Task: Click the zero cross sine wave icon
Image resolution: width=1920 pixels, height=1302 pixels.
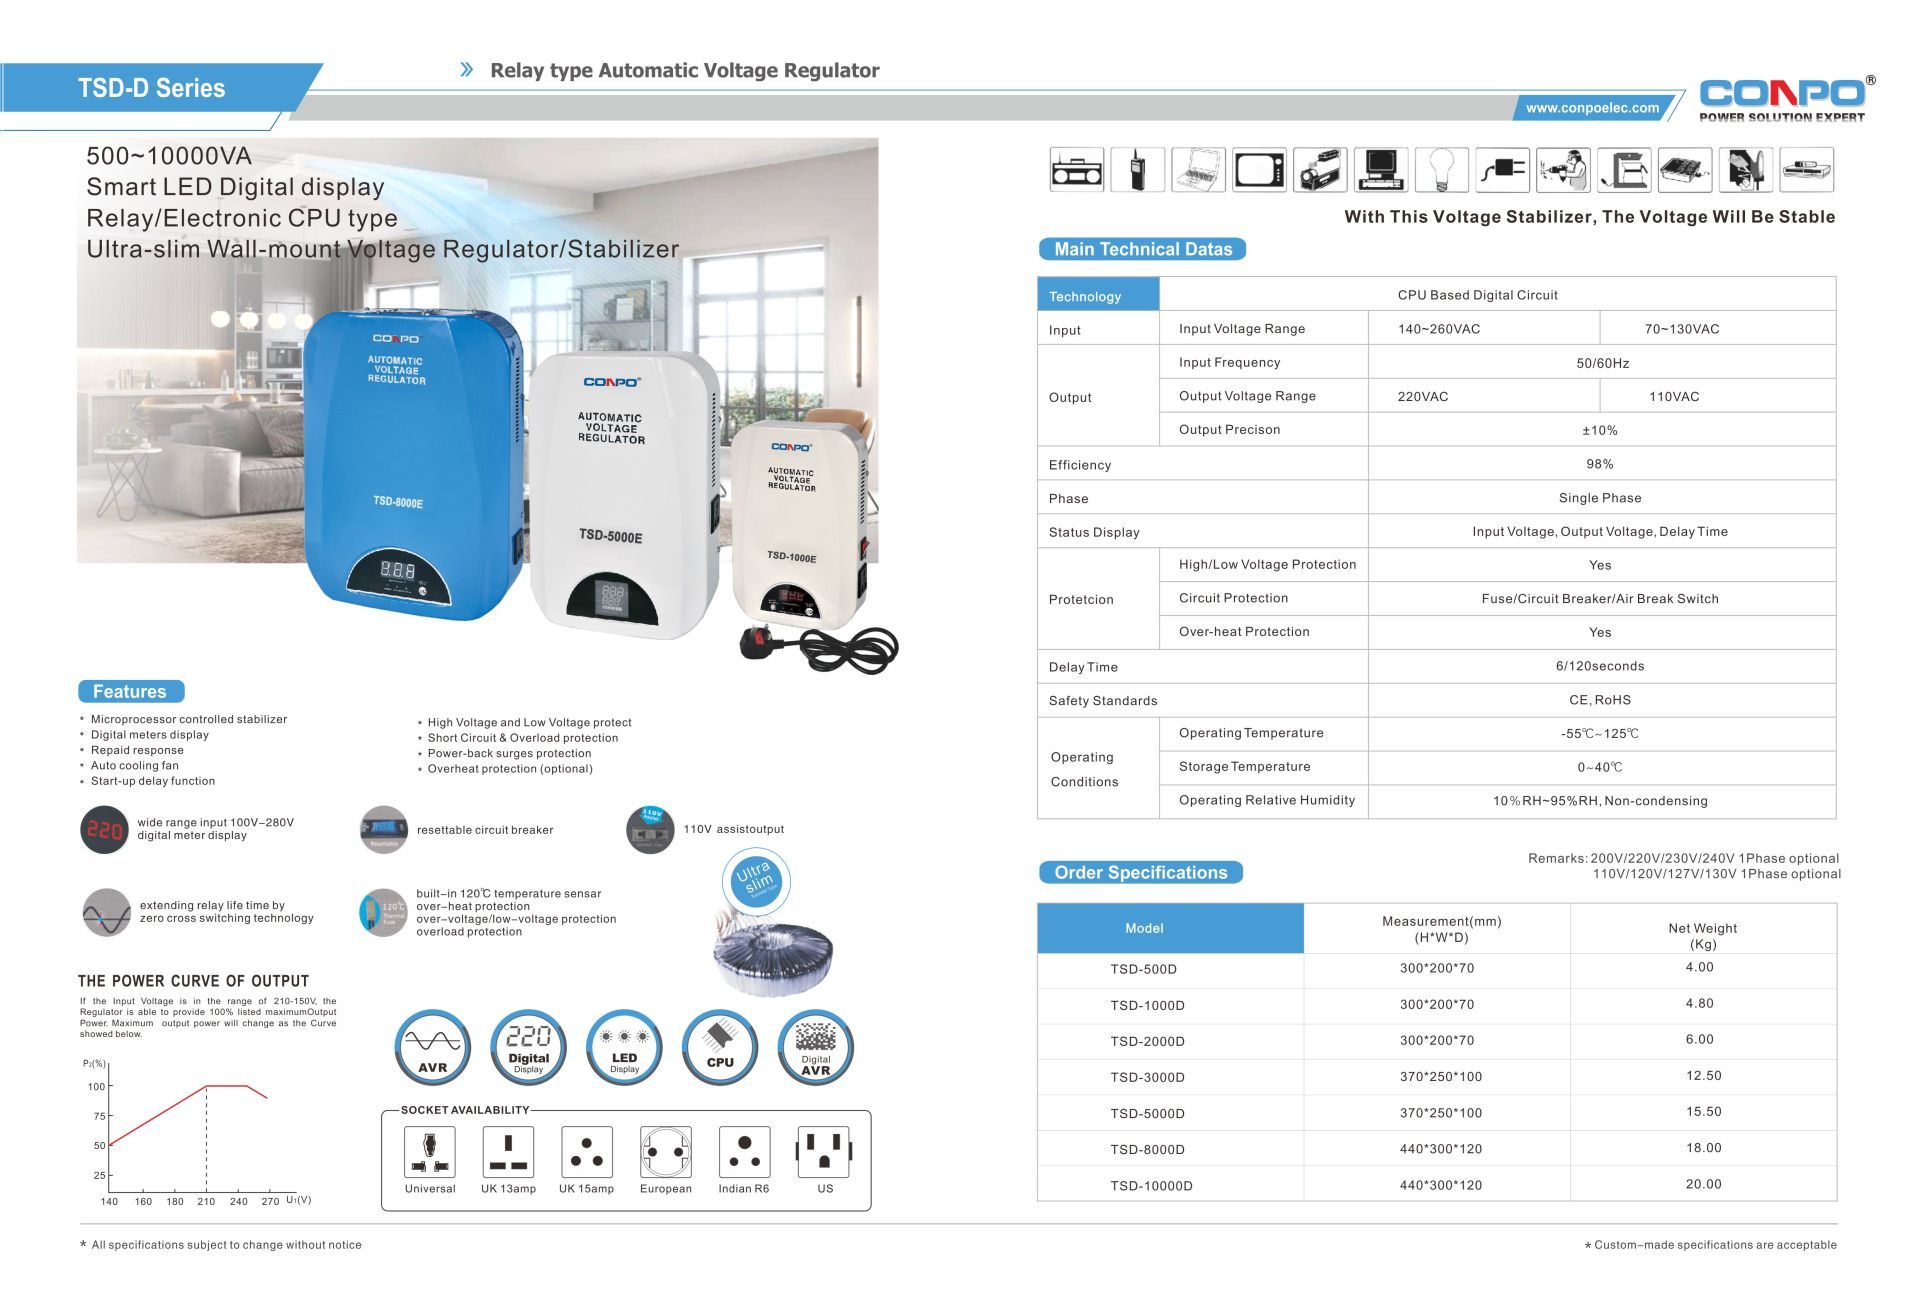Action: [107, 912]
